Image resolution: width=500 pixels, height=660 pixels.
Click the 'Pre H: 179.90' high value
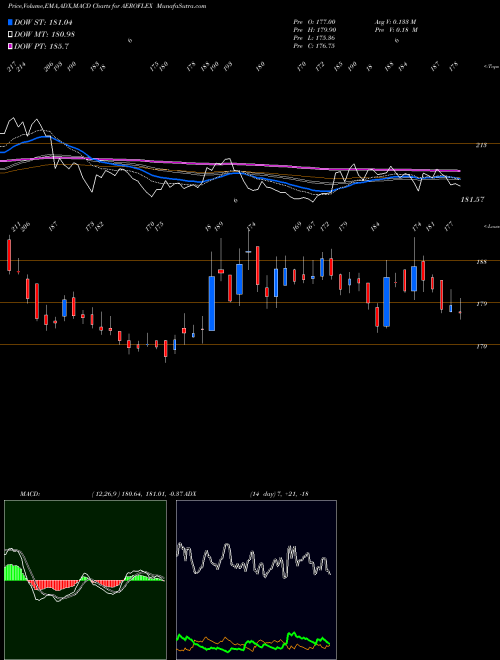click(x=314, y=30)
